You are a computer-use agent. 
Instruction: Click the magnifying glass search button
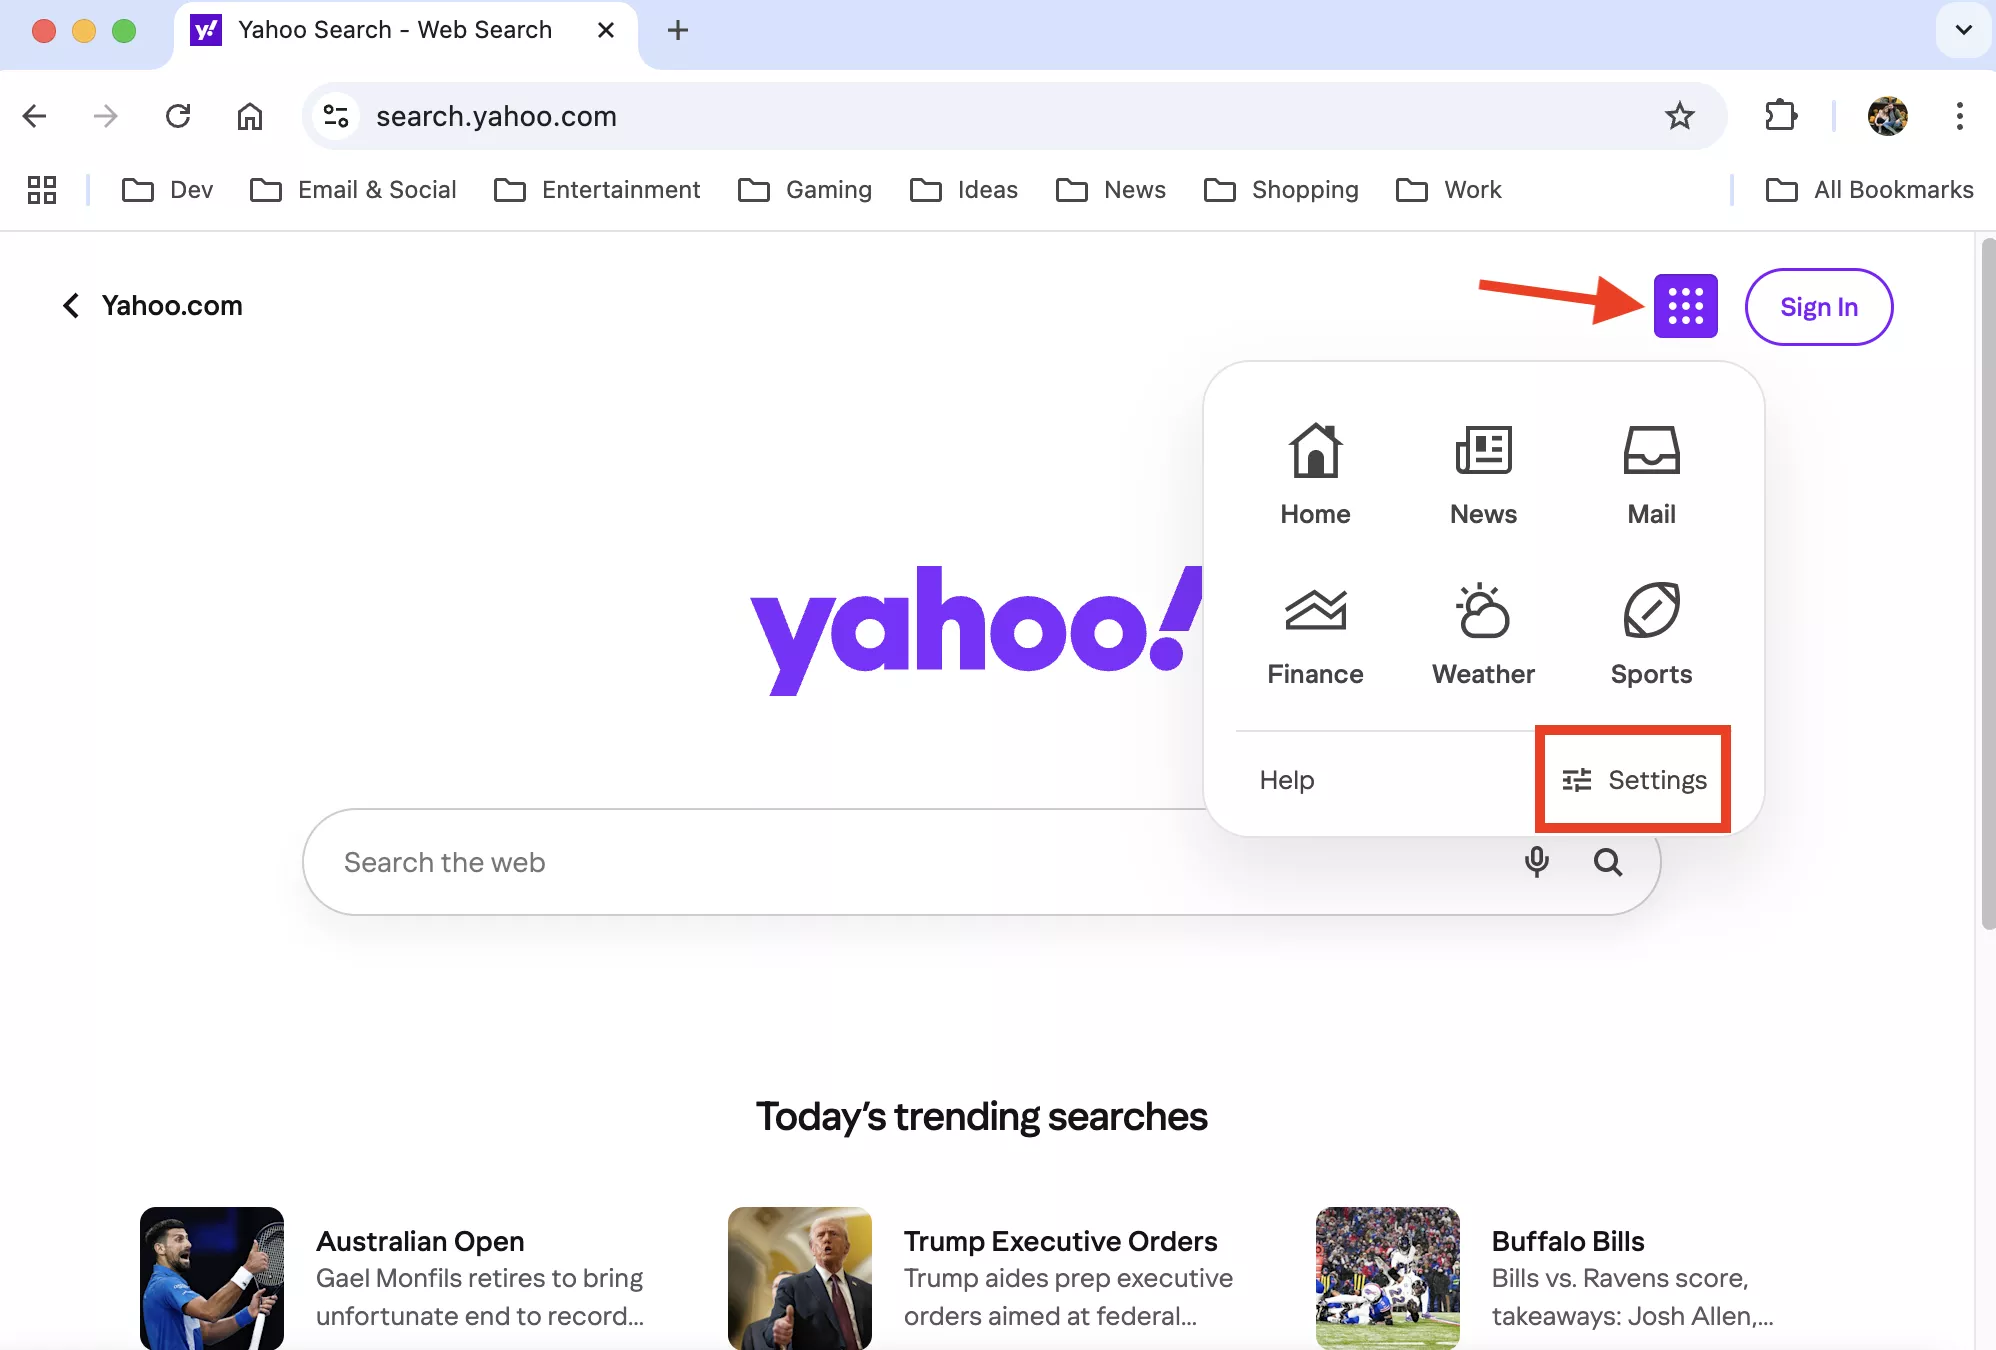(x=1607, y=861)
